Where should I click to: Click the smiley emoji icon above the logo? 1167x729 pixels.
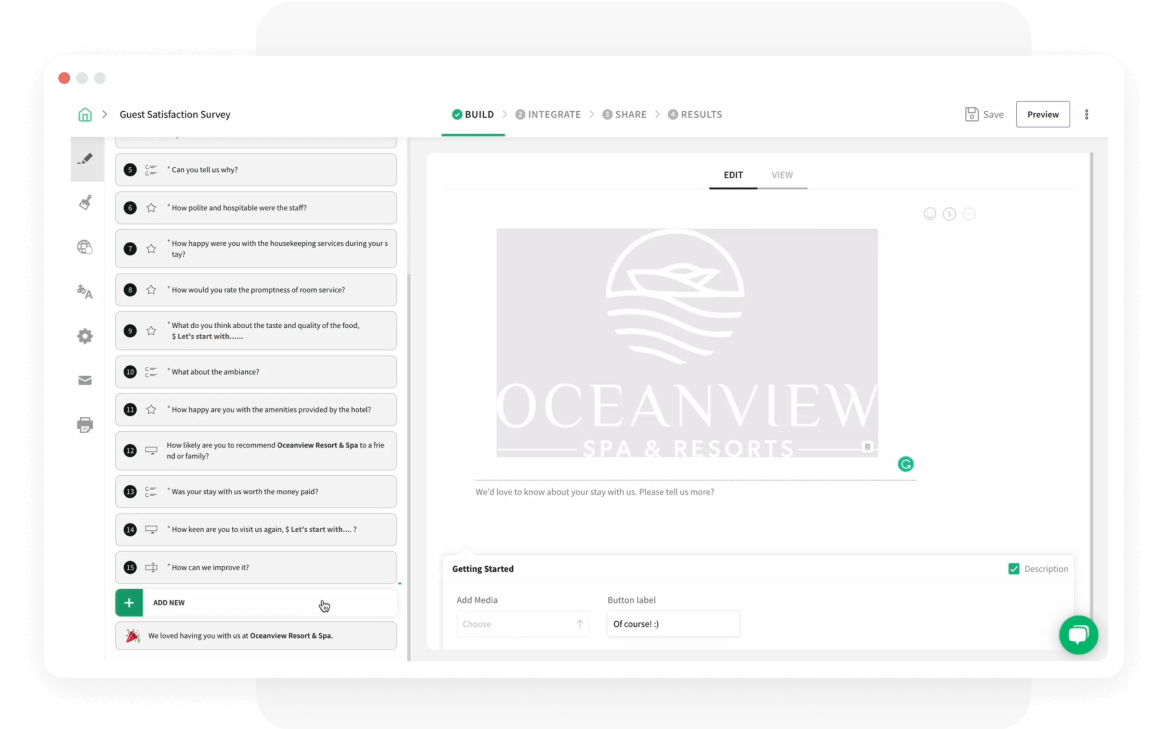click(929, 213)
